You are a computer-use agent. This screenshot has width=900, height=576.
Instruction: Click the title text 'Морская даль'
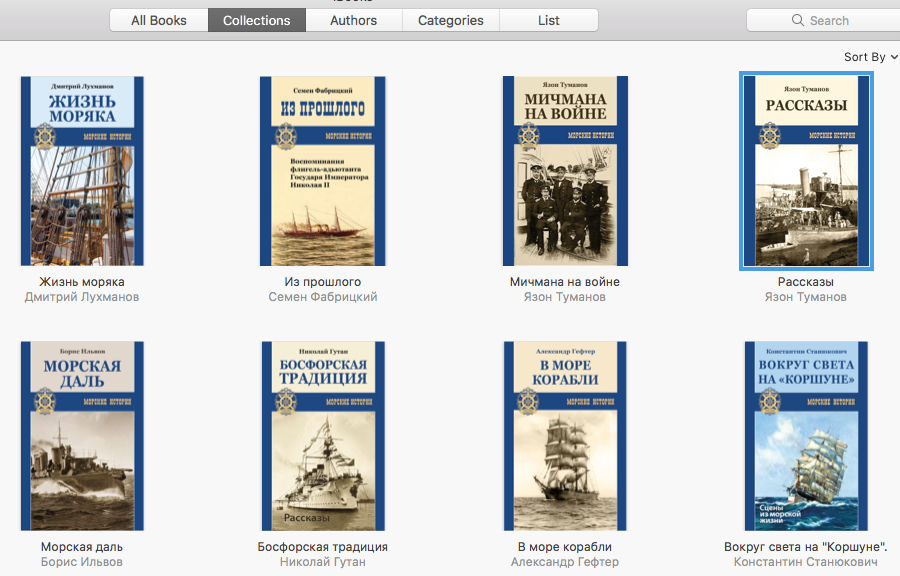(82, 547)
